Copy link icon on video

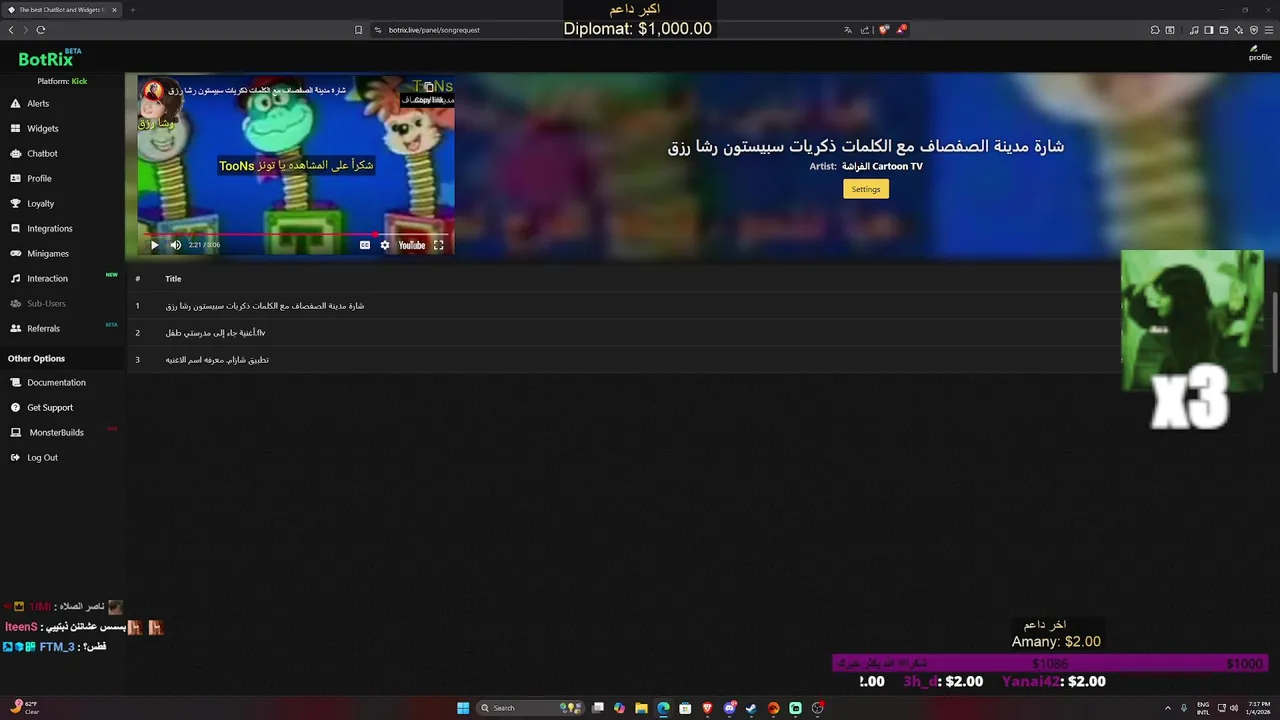[x=428, y=88]
